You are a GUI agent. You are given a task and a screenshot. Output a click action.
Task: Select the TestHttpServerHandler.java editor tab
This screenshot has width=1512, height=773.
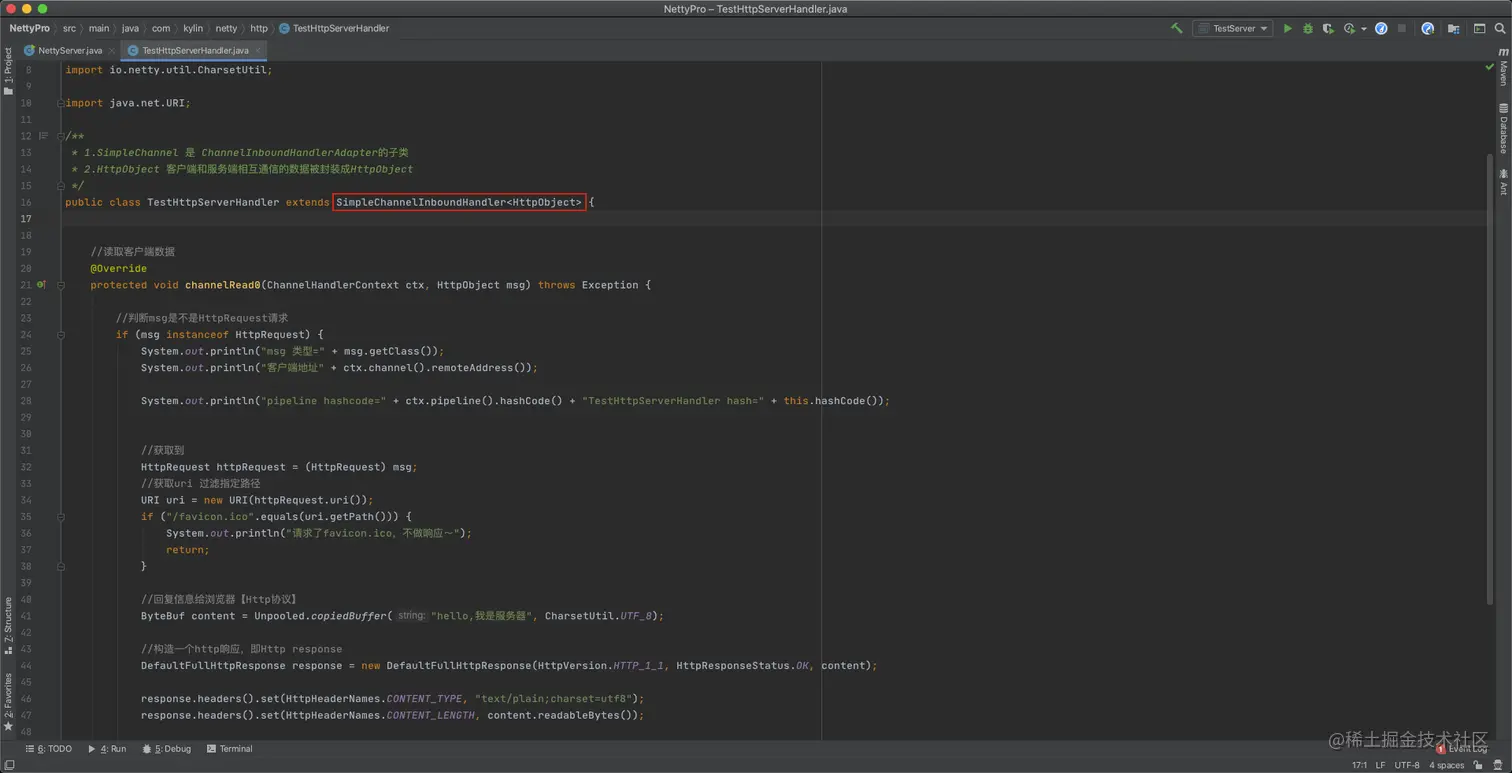click(195, 50)
